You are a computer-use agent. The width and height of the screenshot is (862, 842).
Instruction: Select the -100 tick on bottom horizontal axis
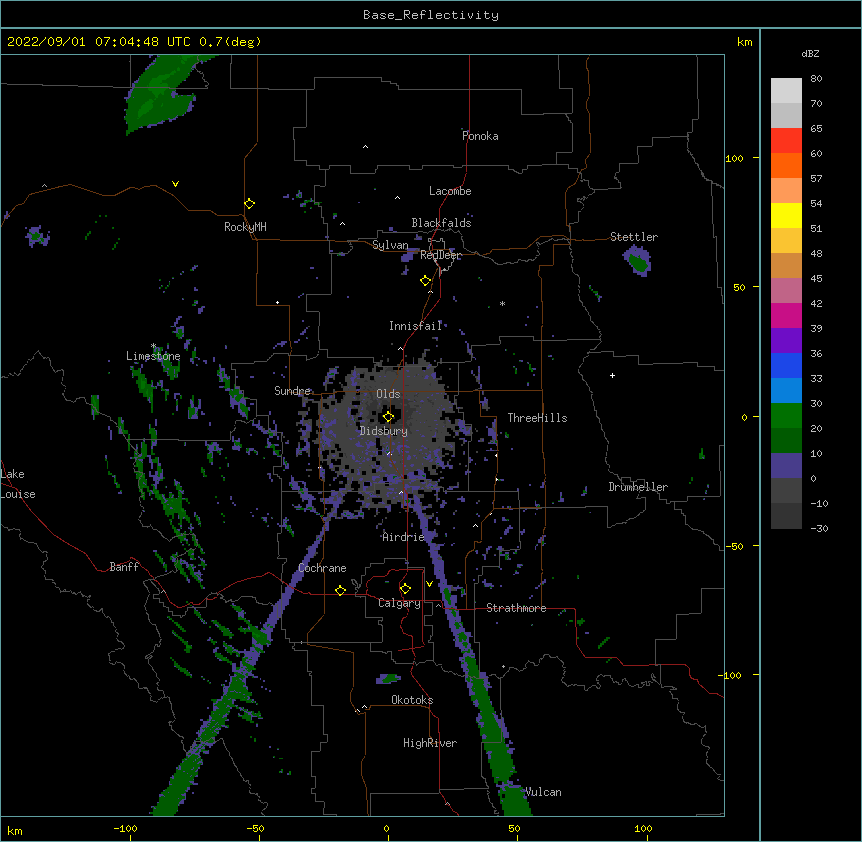[x=125, y=829]
